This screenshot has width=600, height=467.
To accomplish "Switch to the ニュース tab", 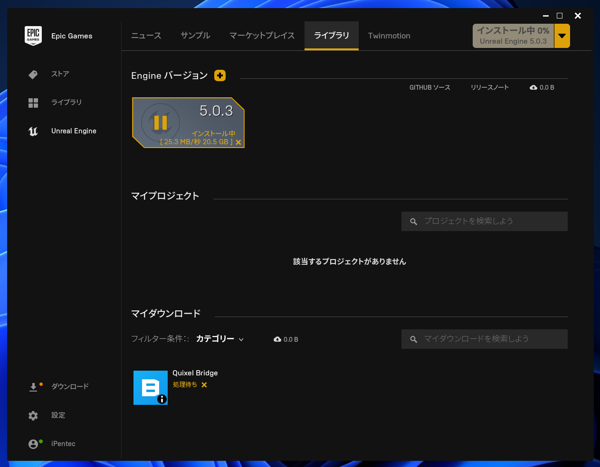I will tap(146, 36).
